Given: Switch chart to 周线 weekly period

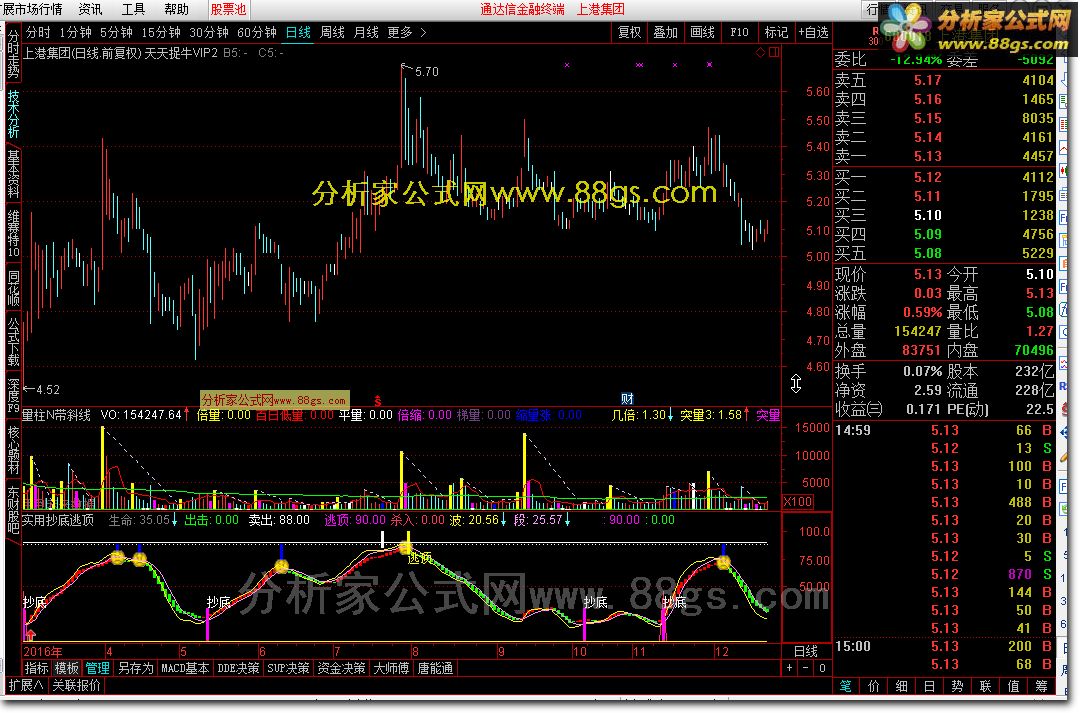Looking at the screenshot, I should (333, 32).
